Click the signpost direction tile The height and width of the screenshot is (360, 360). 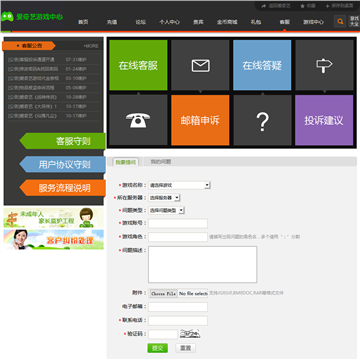(324, 65)
